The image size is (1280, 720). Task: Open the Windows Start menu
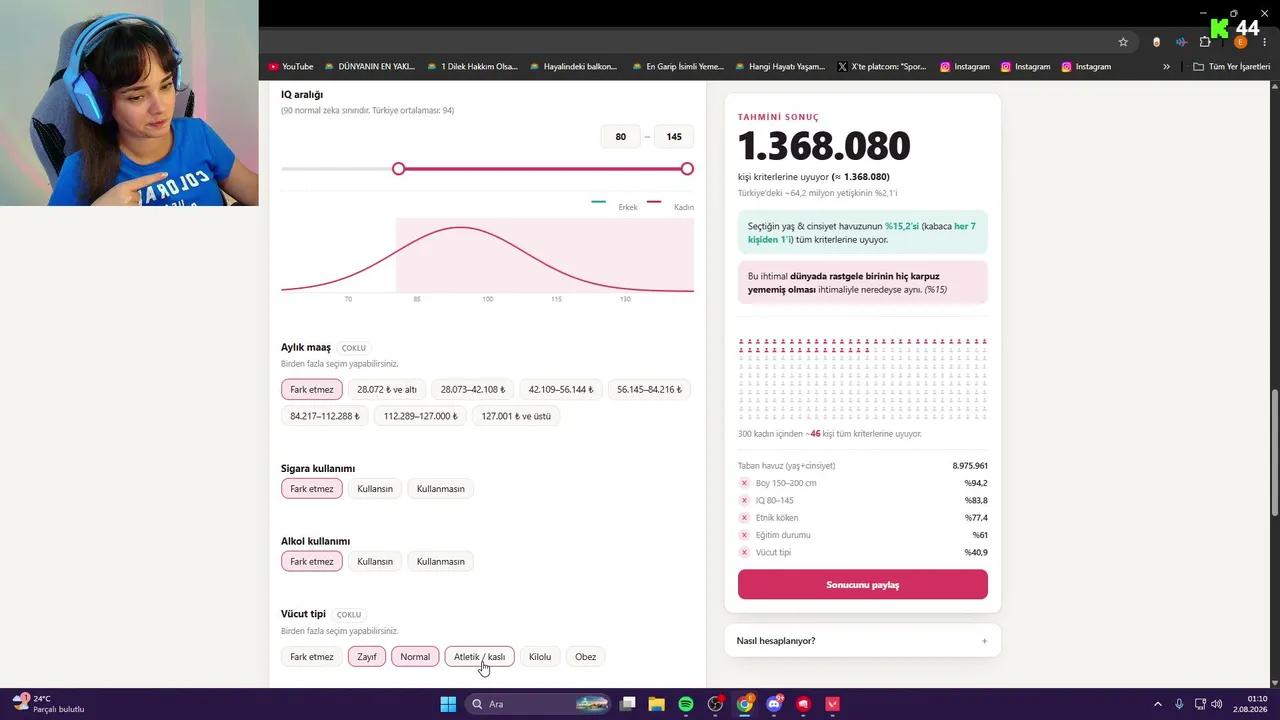(448, 704)
